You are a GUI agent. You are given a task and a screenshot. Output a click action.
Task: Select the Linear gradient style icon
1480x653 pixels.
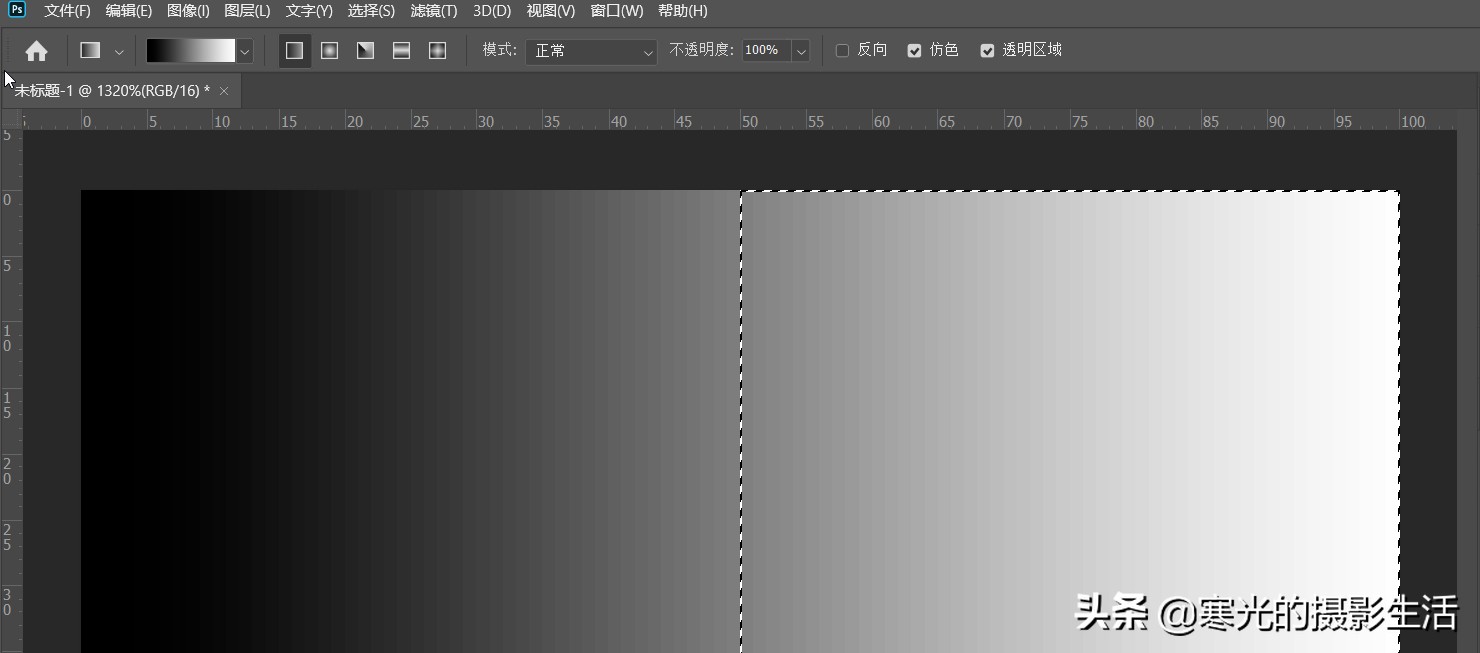tap(294, 50)
